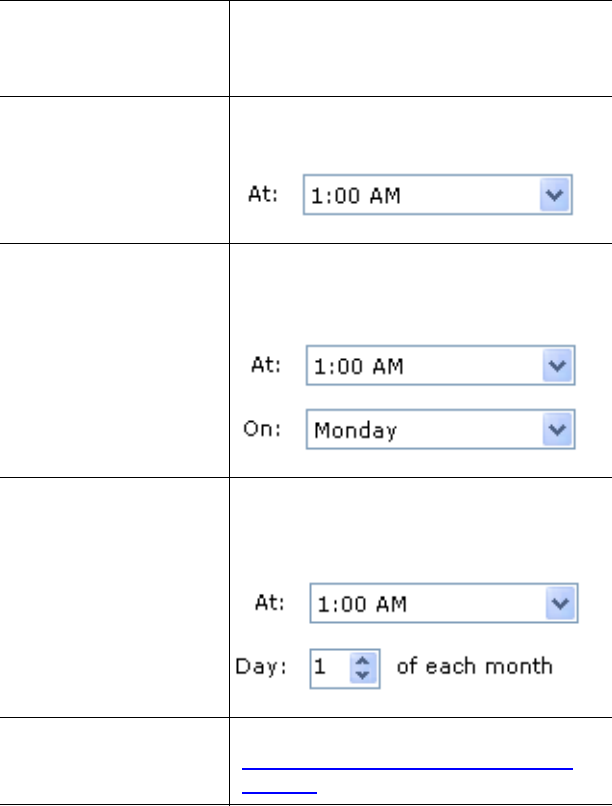Open the On day-of-week dropdown arrow
This screenshot has height=806, width=612.
click(x=559, y=430)
